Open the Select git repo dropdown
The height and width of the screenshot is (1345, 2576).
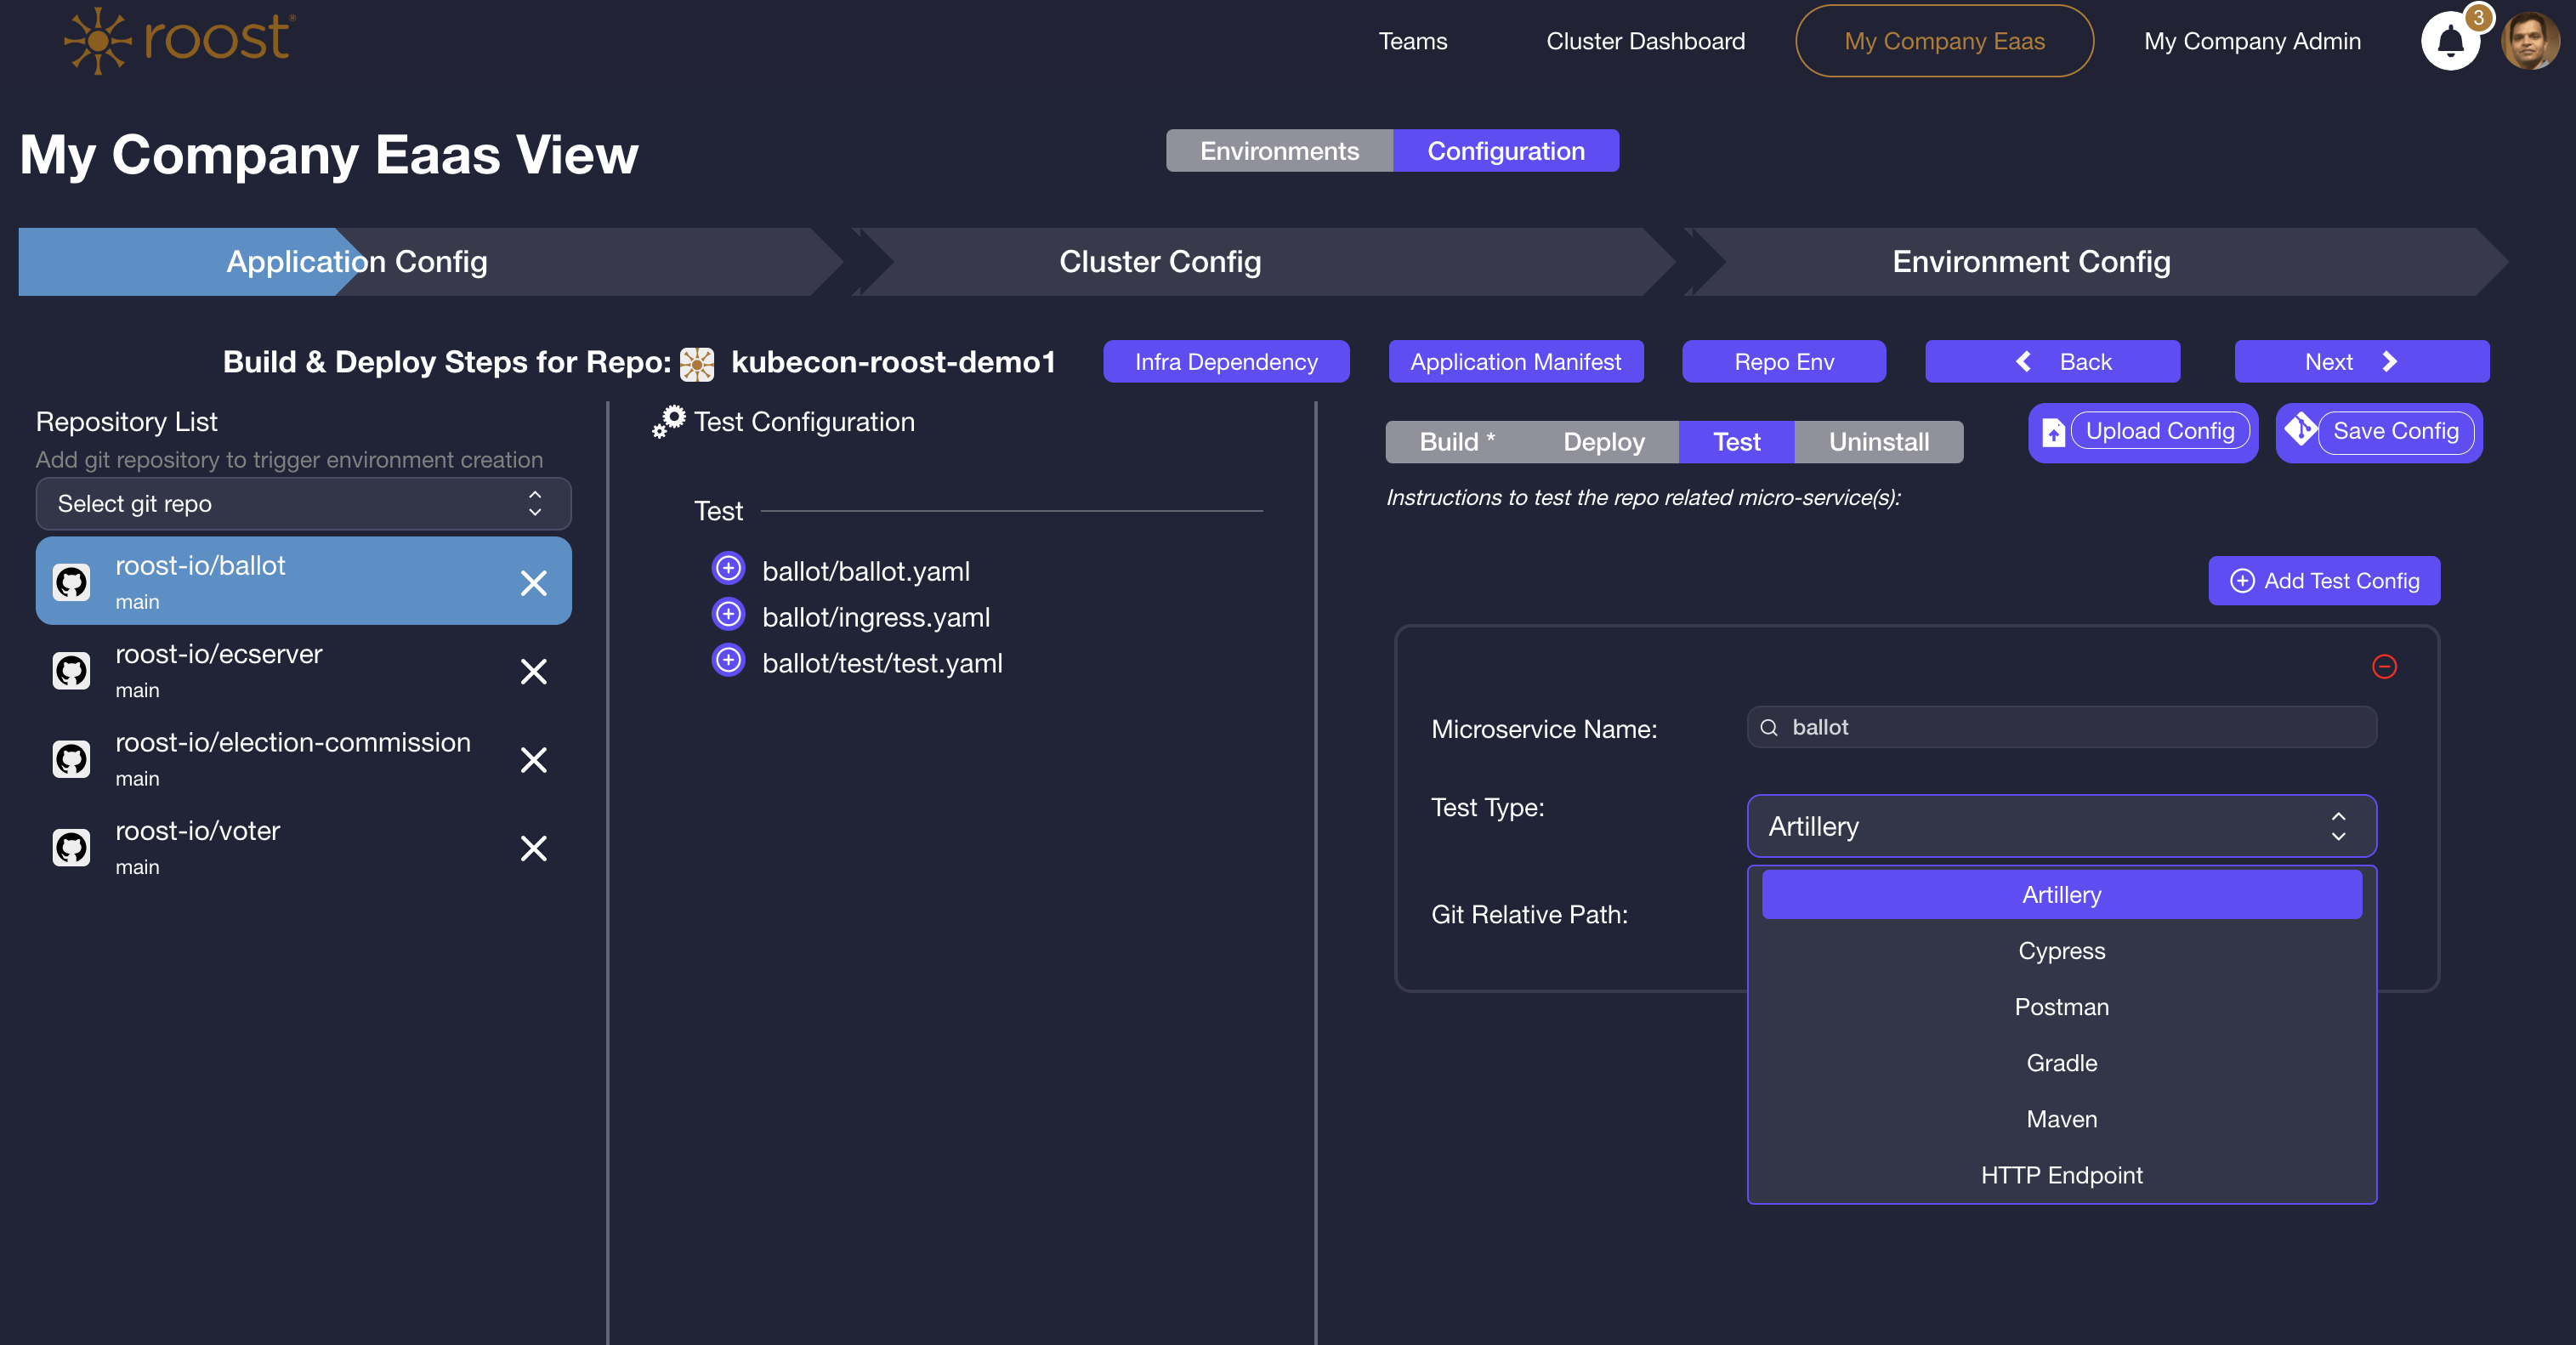[x=304, y=503]
